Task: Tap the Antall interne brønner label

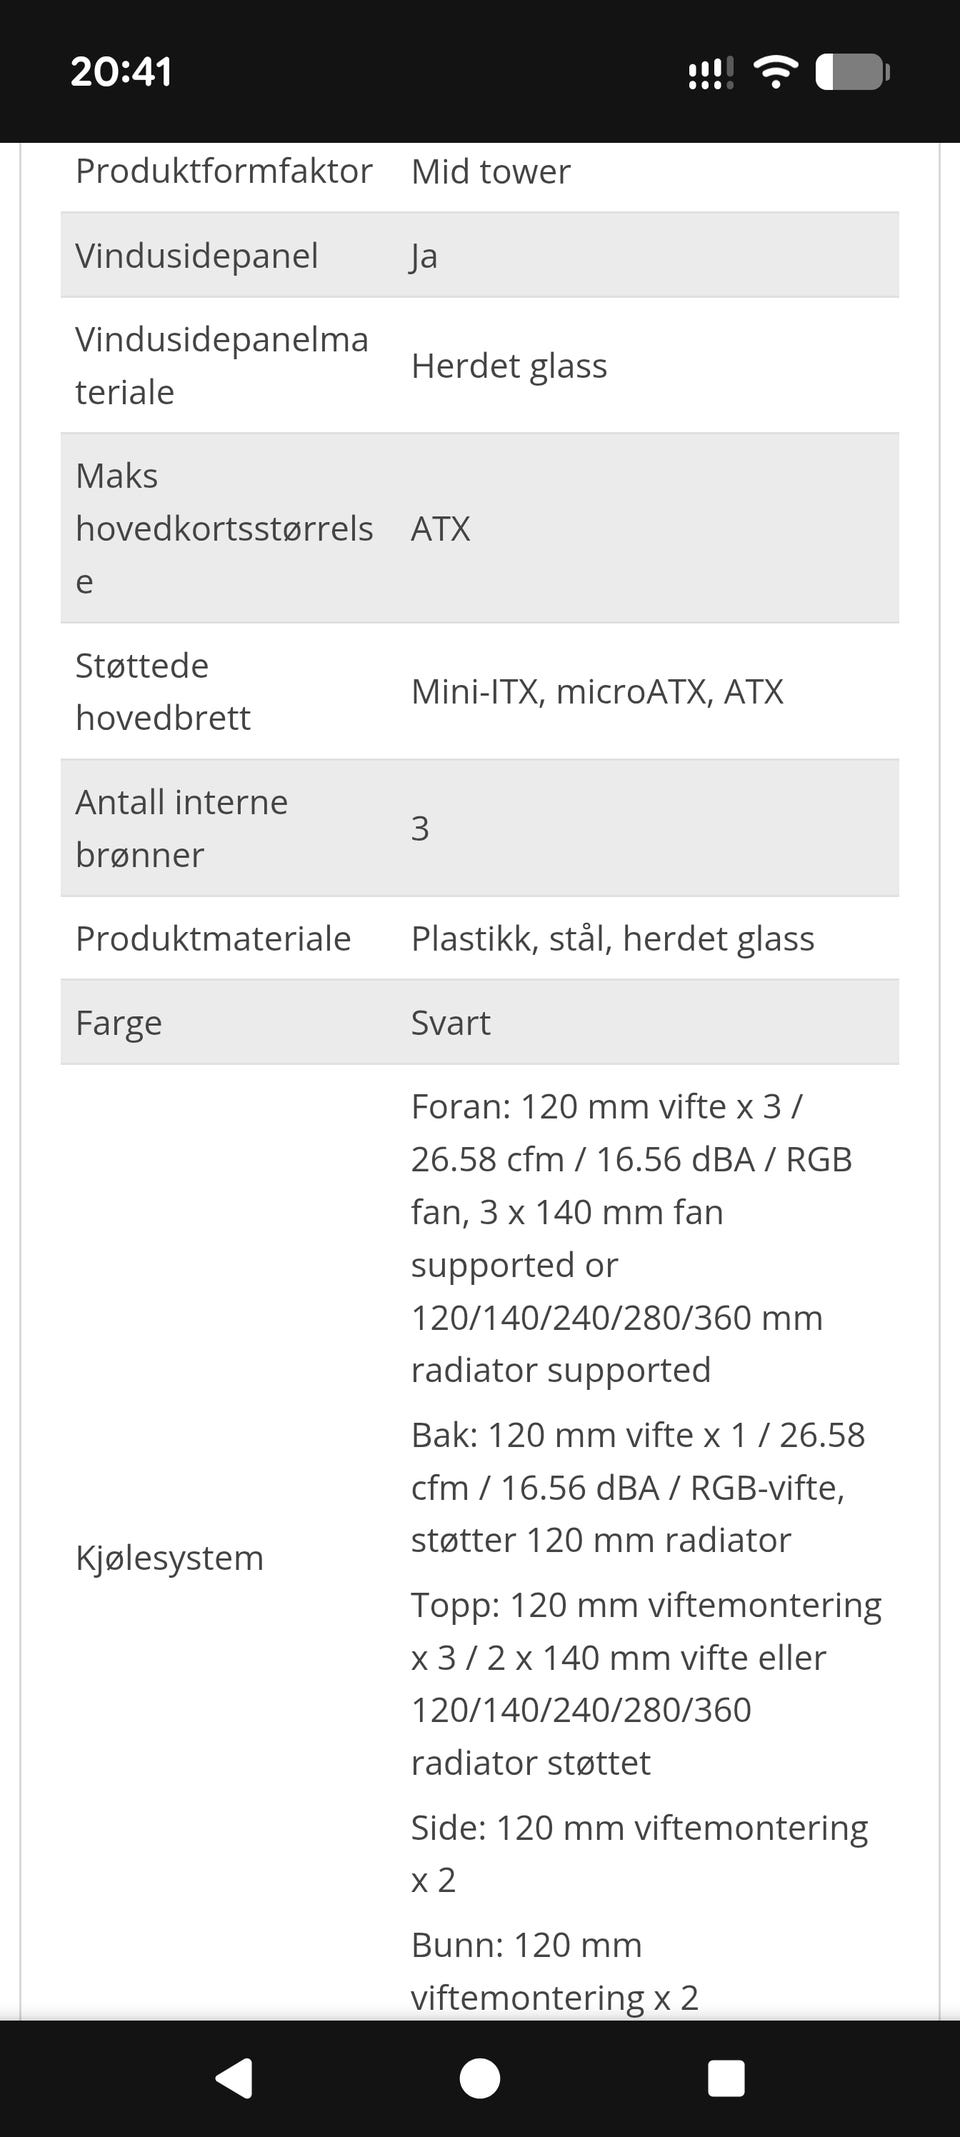Action: click(x=181, y=828)
